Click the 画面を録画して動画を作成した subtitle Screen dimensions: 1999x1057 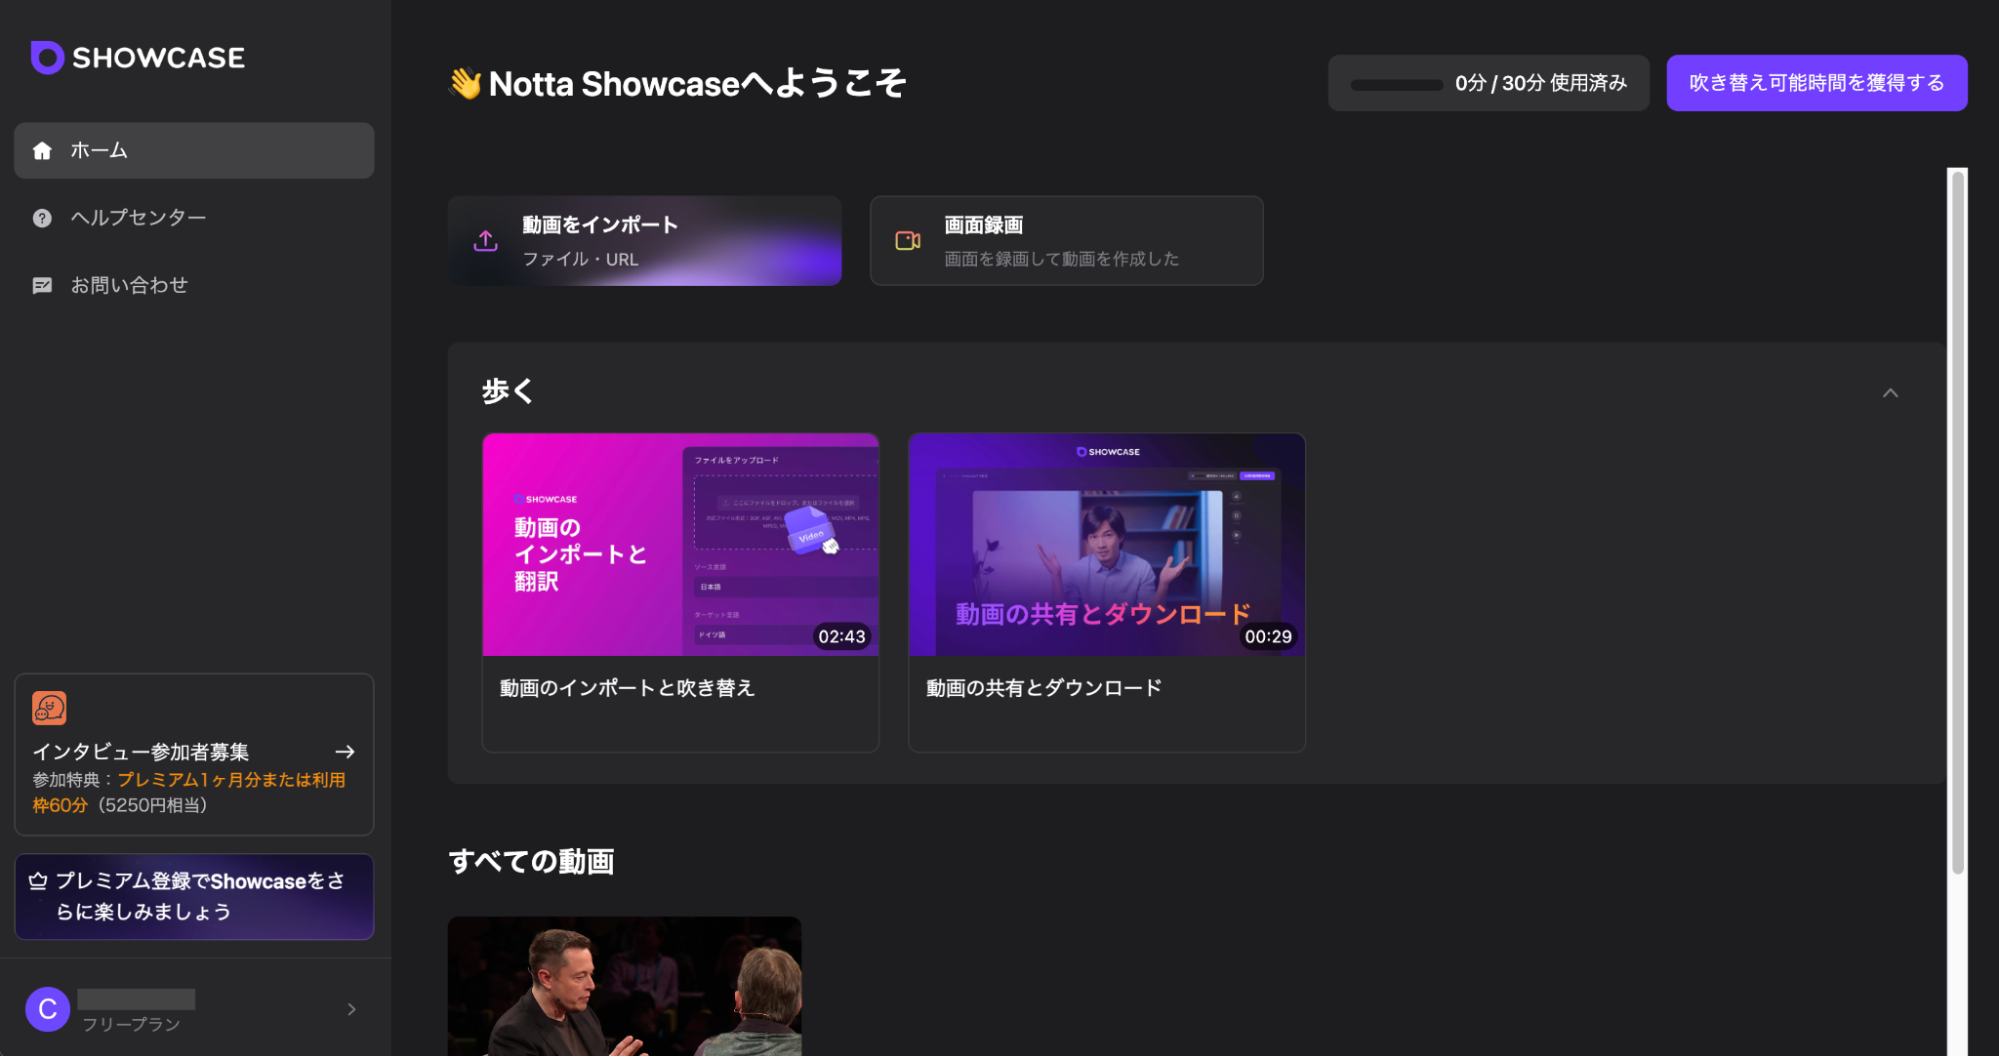click(1062, 259)
